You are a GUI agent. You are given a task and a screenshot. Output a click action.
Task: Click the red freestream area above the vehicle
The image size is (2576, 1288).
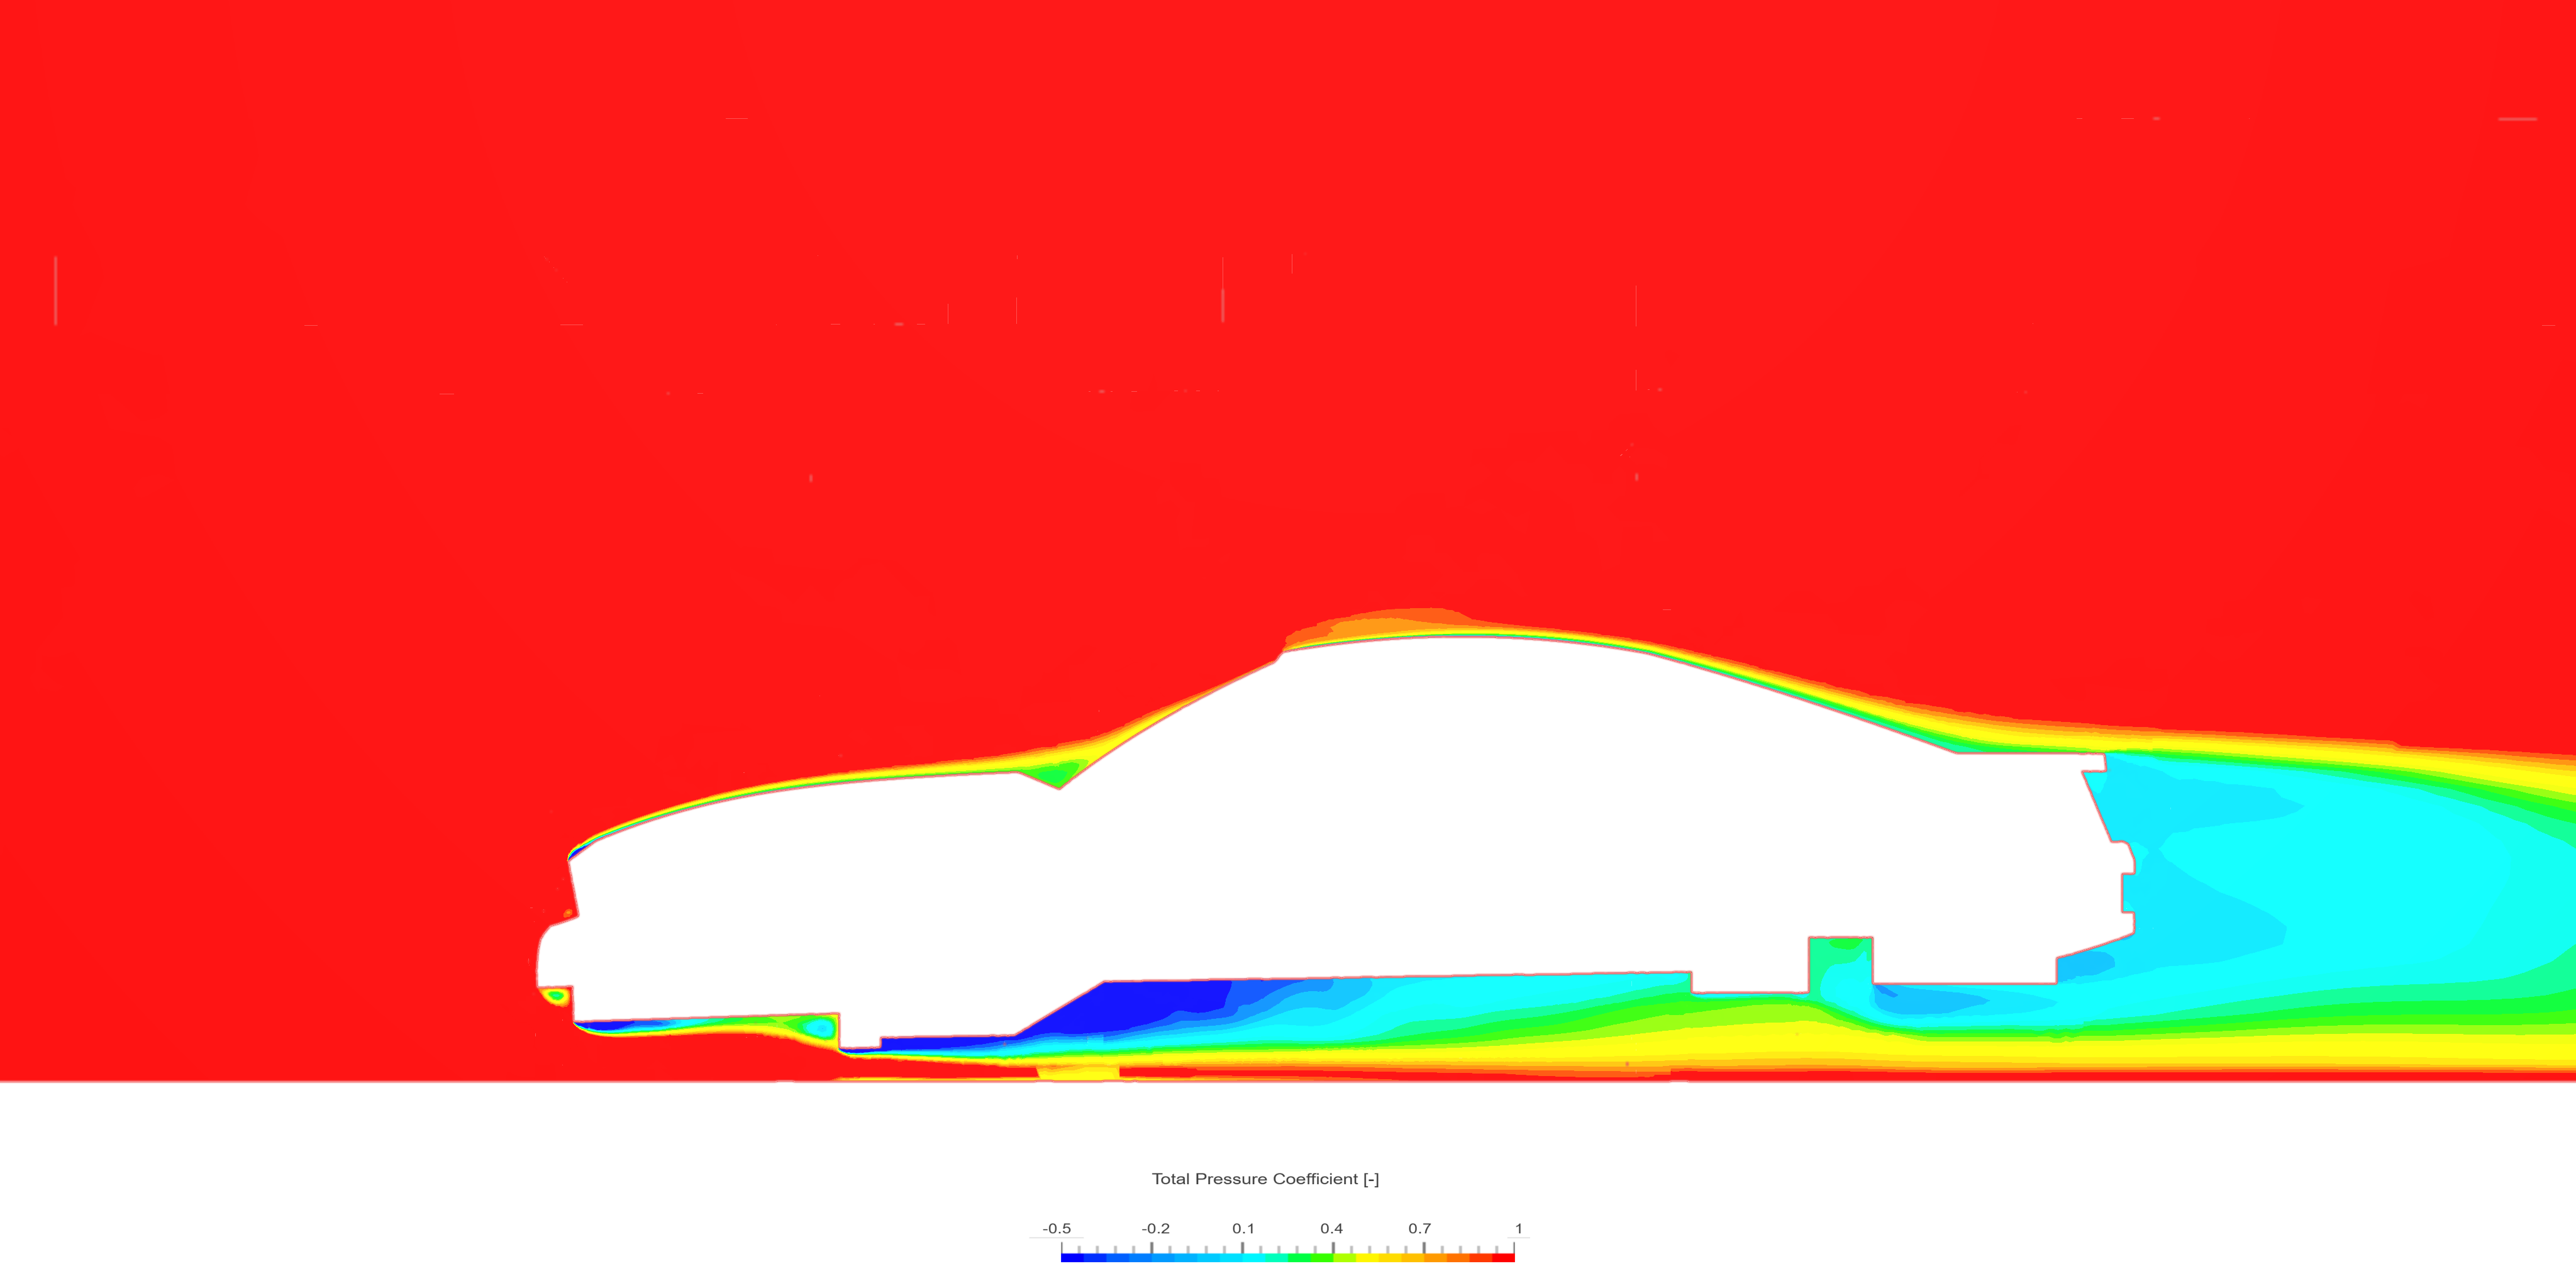pos(1300,300)
